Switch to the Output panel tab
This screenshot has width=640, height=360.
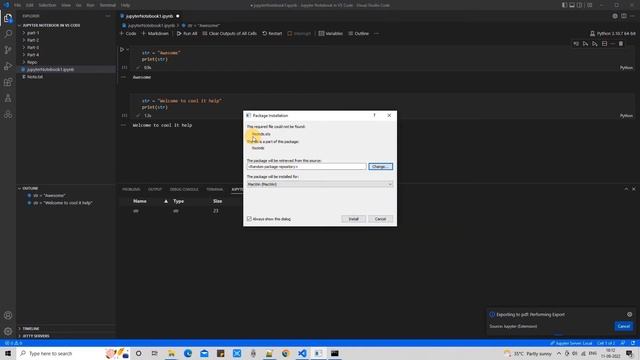click(x=155, y=189)
